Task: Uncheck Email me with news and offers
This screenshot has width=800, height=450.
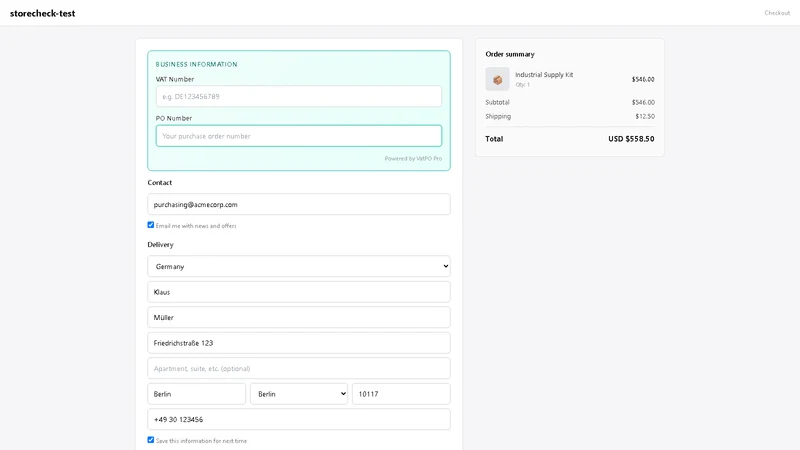Action: 151,224
